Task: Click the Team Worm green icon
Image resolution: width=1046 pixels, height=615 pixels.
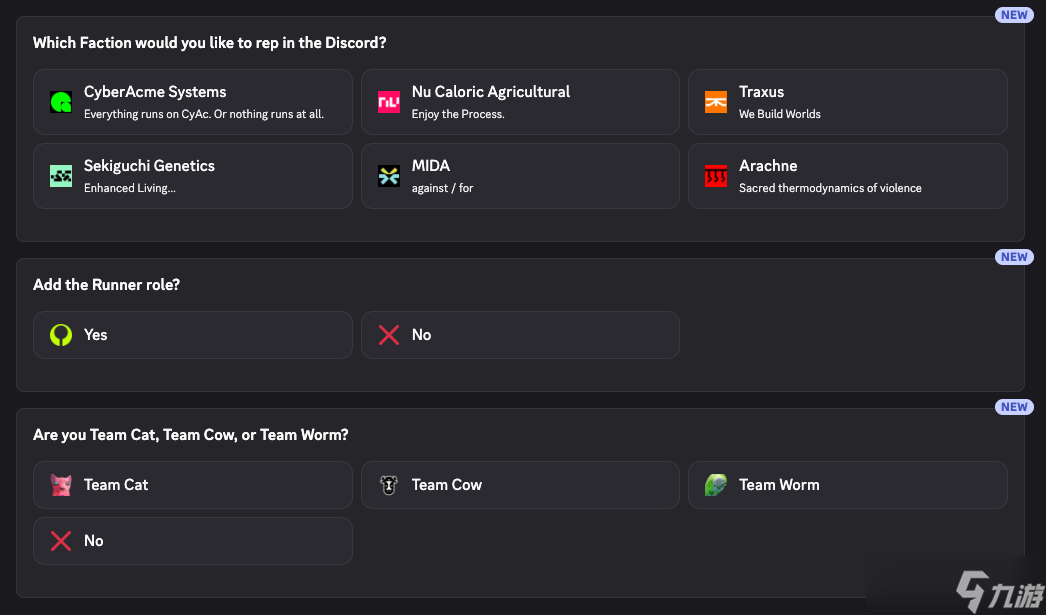Action: click(x=716, y=485)
